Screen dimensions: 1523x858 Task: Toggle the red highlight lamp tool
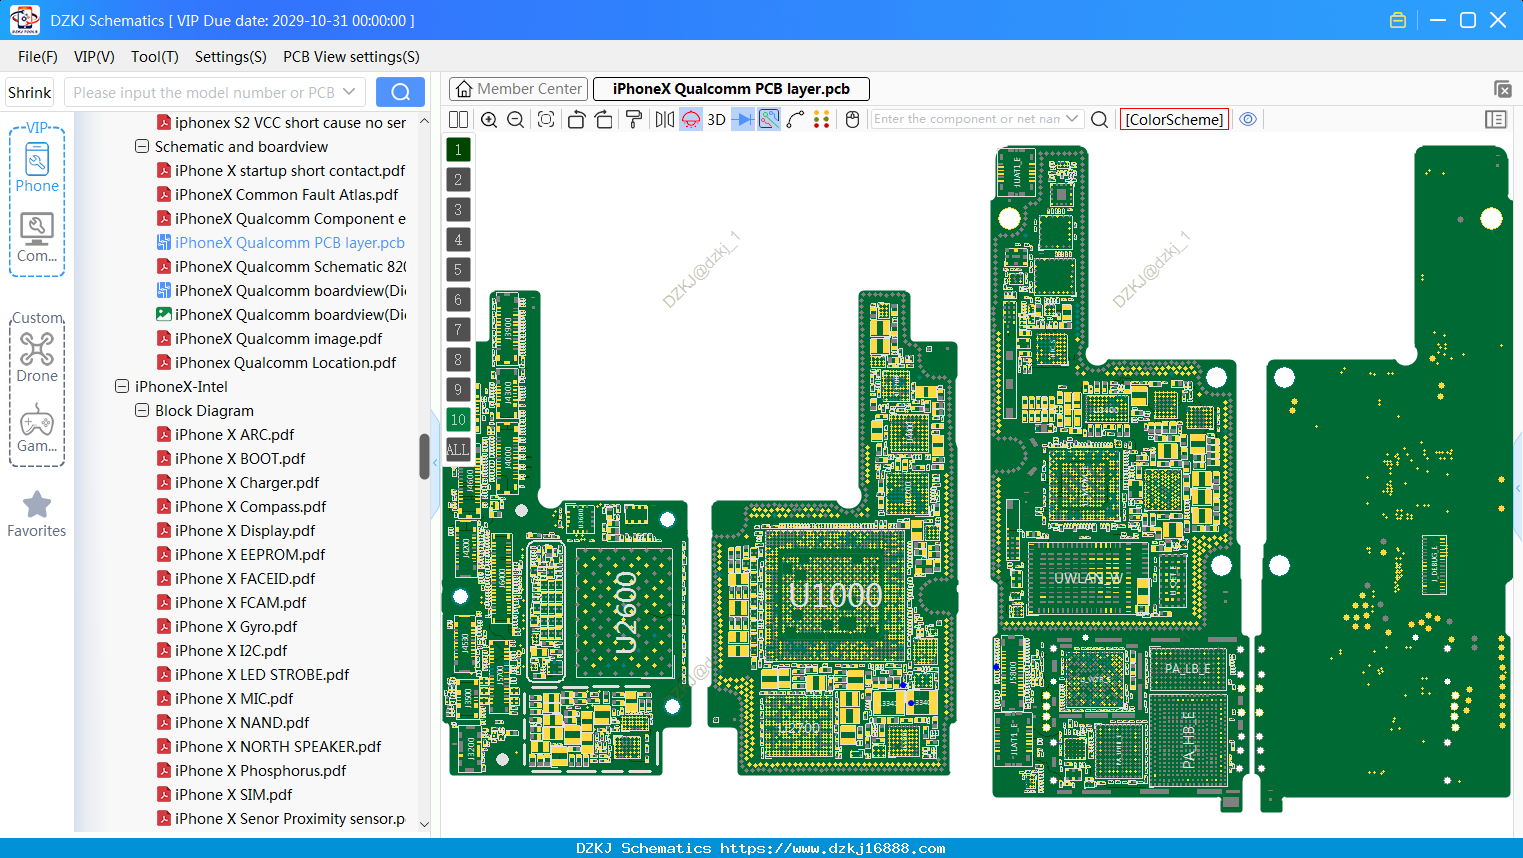click(x=691, y=119)
